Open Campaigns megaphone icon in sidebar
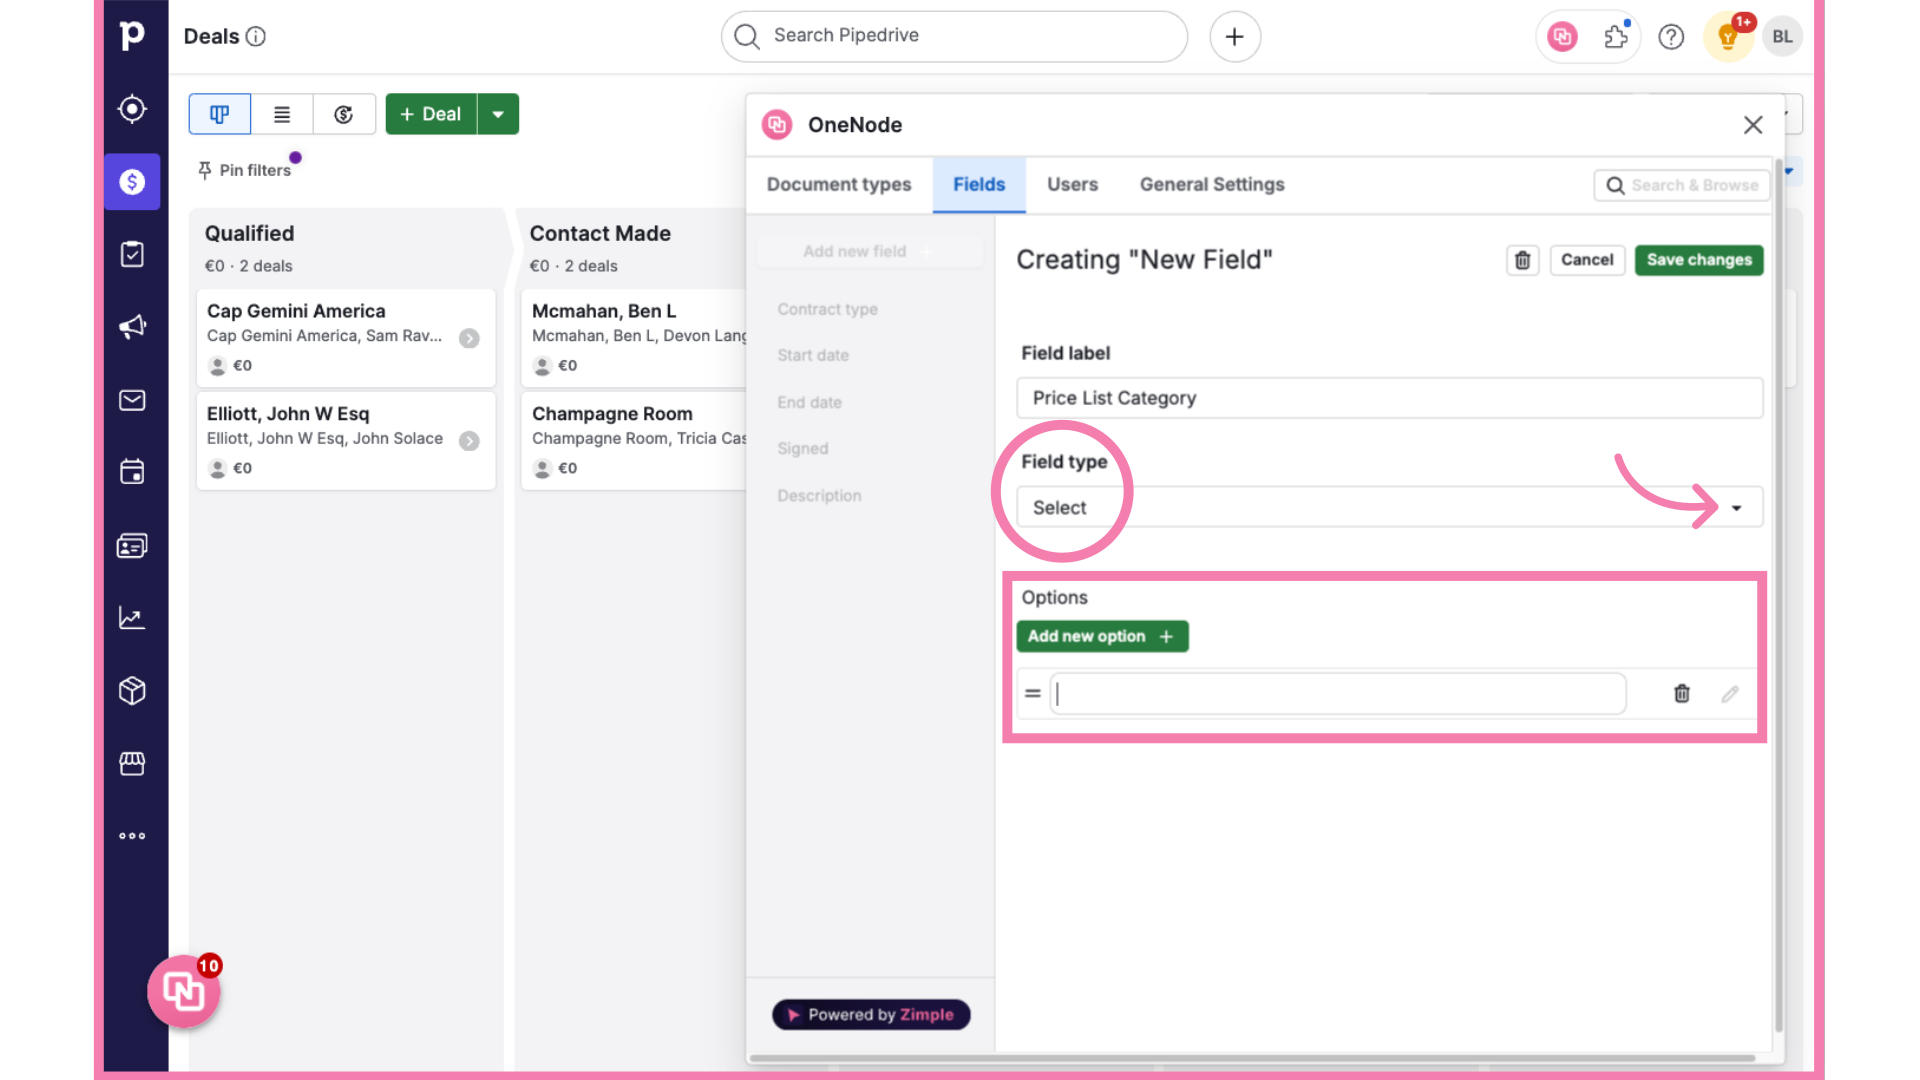The height and width of the screenshot is (1080, 1920). pos(132,327)
